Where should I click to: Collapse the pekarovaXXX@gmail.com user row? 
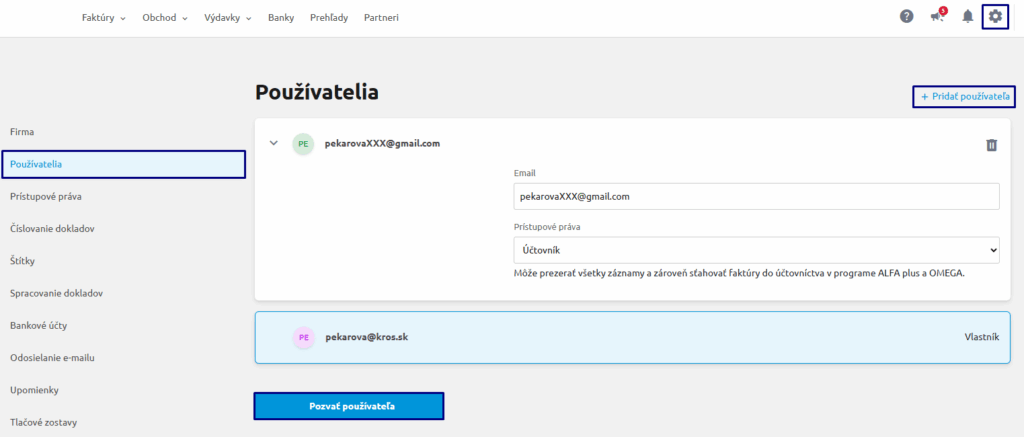point(273,143)
